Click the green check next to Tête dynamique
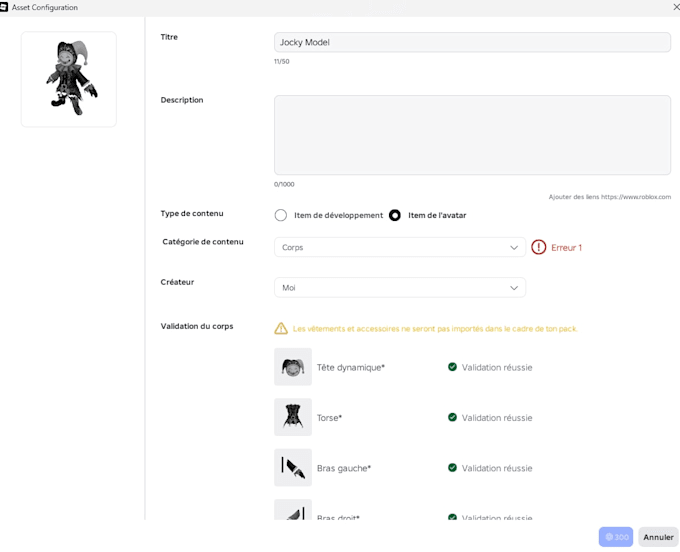The height and width of the screenshot is (552, 680). pyautogui.click(x=452, y=367)
